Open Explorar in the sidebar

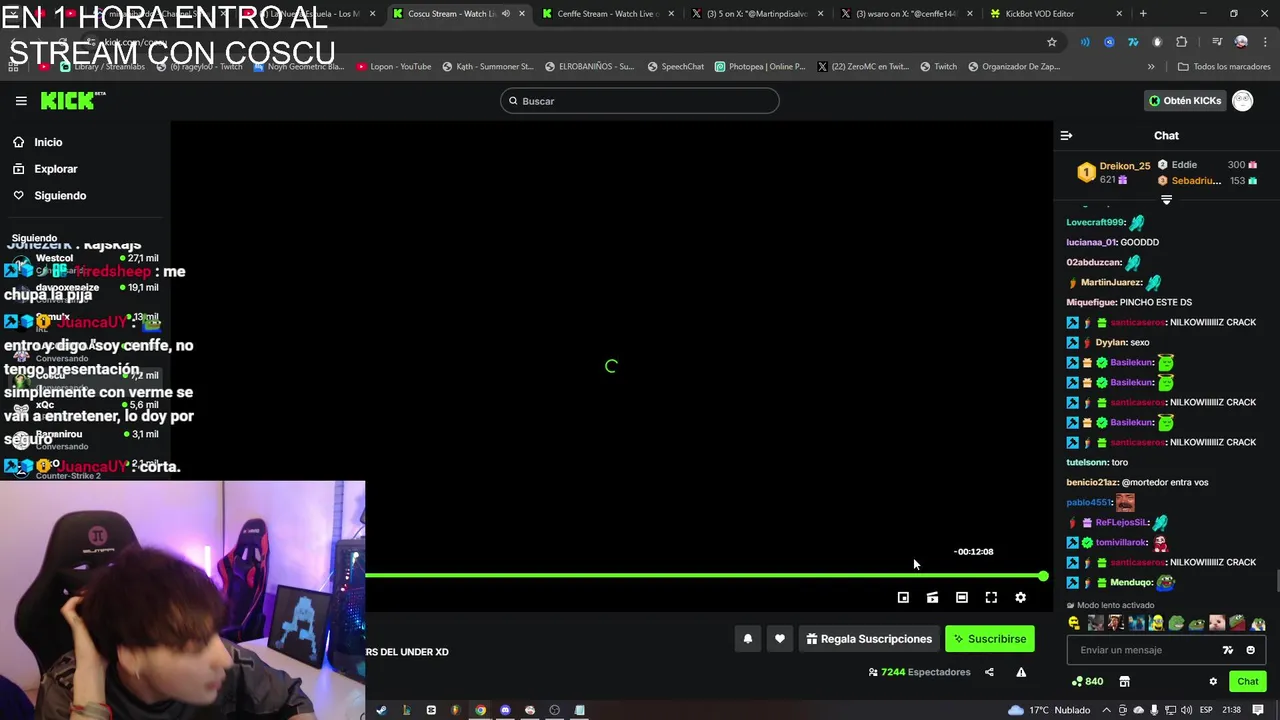(x=56, y=169)
